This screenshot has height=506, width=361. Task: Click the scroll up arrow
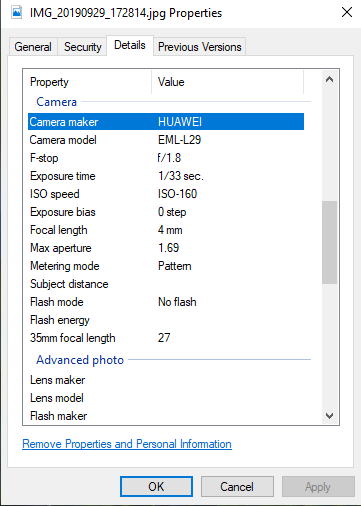[329, 79]
